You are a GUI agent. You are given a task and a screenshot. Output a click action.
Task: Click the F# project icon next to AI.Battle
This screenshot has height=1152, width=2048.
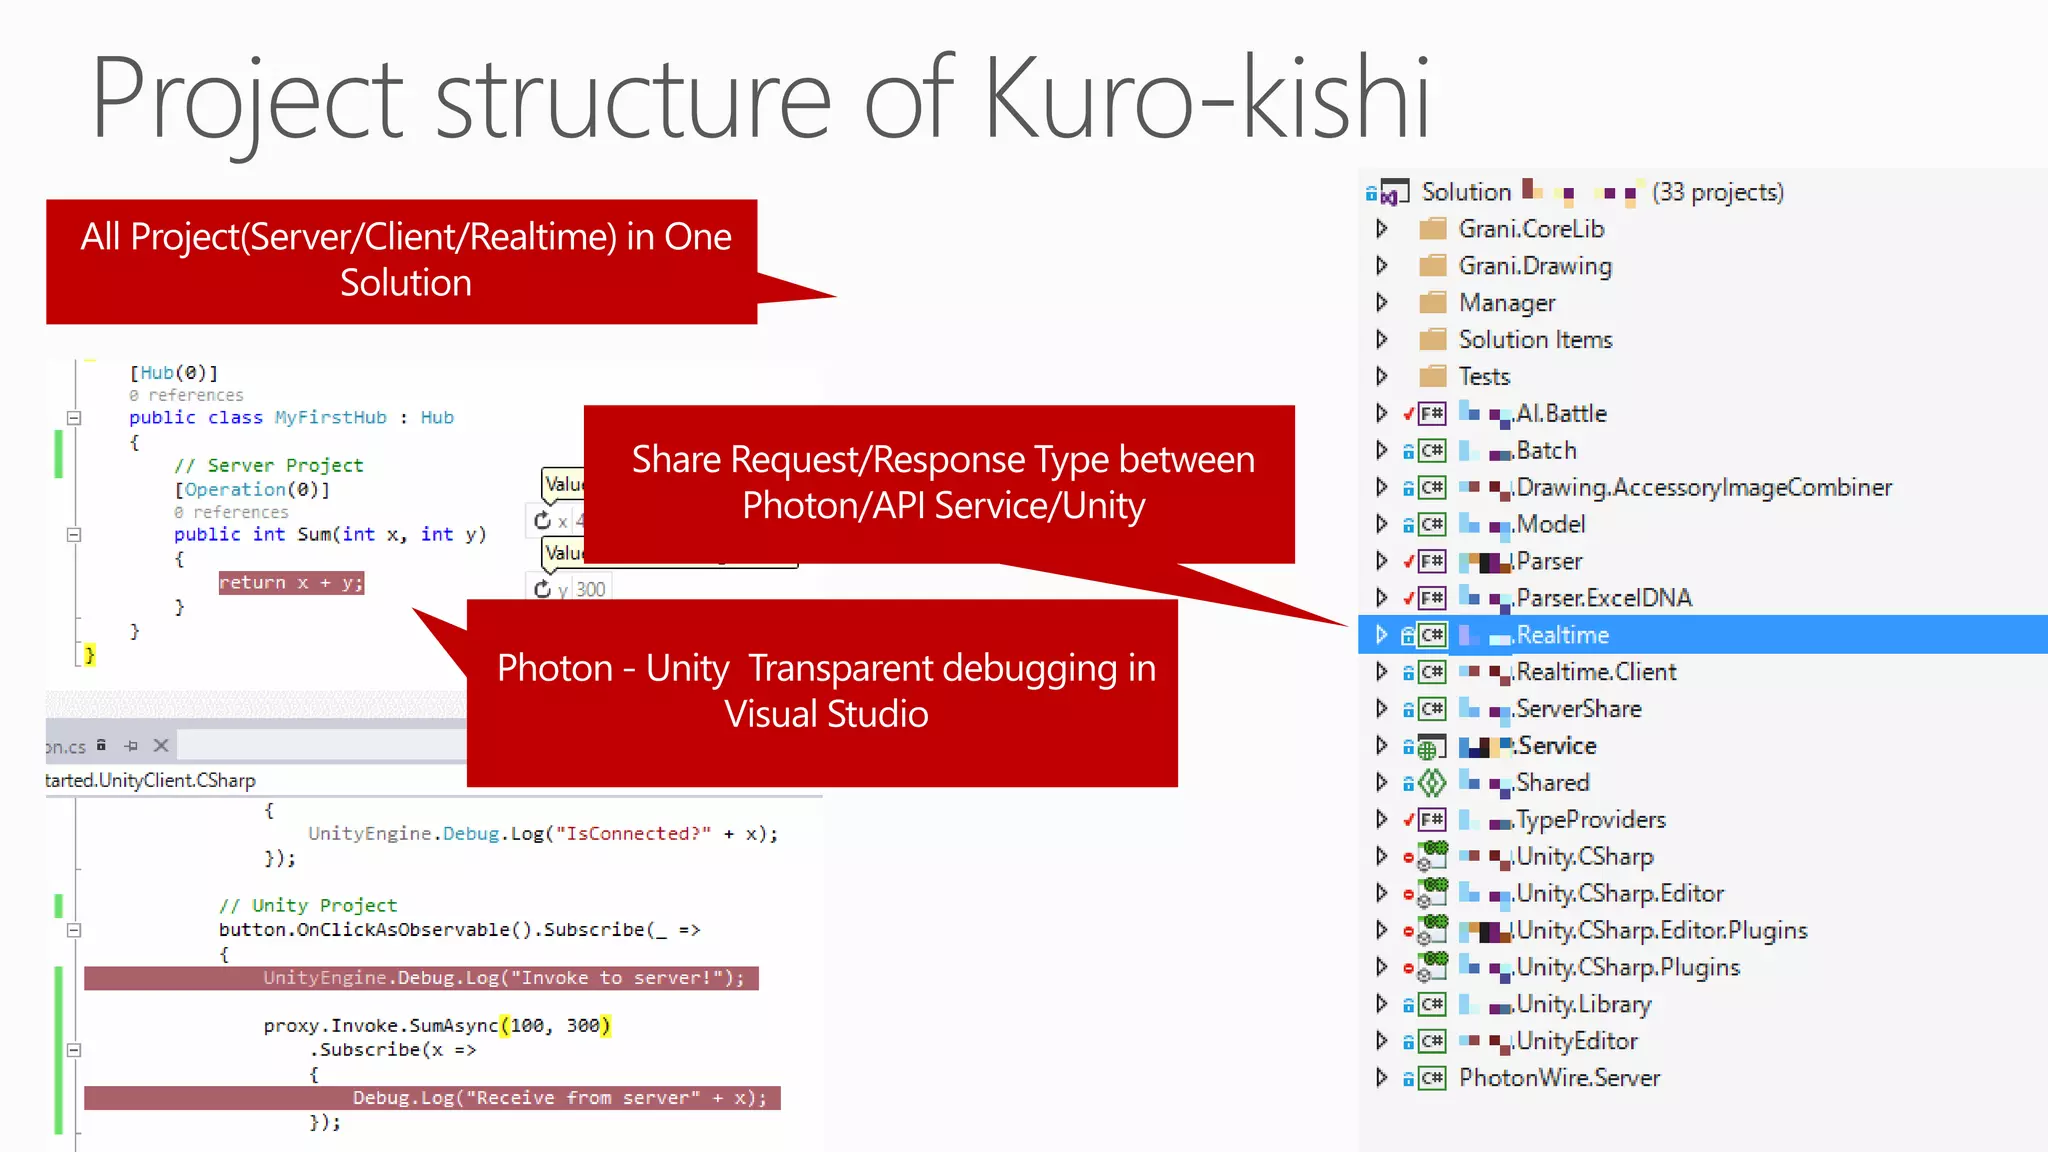coord(1432,414)
